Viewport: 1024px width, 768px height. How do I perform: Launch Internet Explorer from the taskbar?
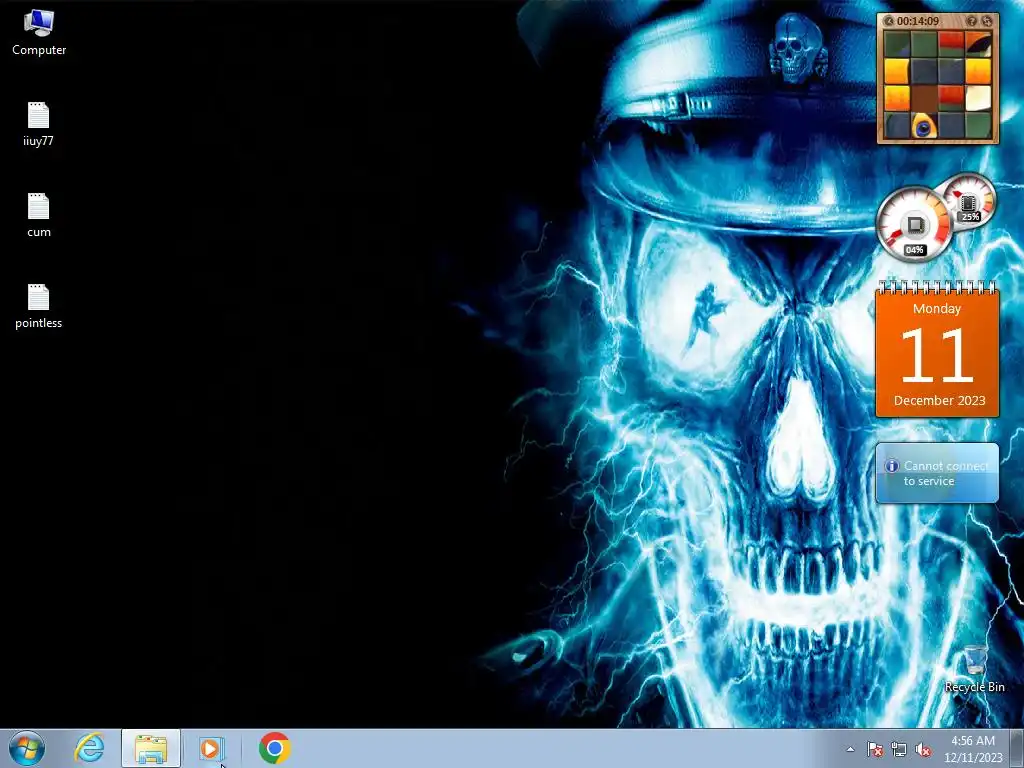click(x=89, y=748)
